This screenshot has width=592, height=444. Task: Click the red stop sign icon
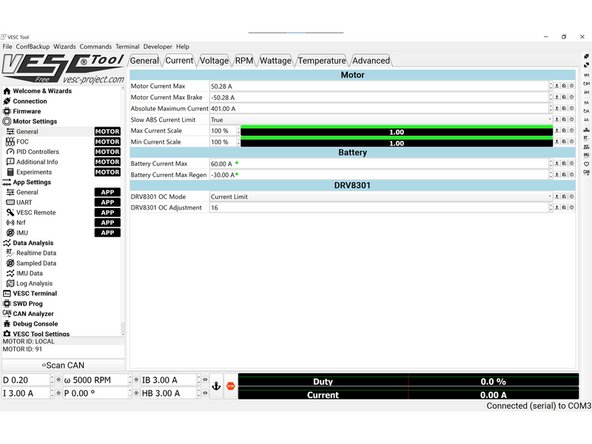(x=231, y=386)
